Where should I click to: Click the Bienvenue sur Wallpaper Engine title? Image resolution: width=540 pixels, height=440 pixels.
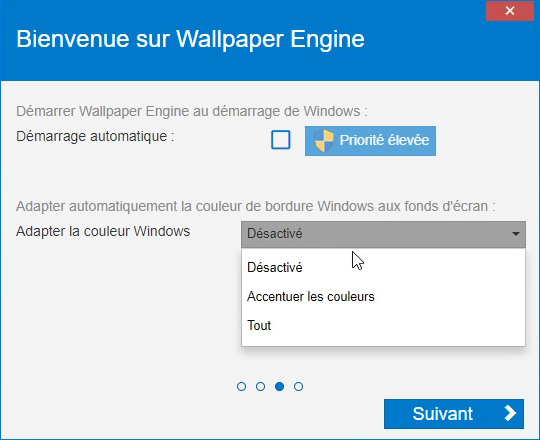click(190, 39)
